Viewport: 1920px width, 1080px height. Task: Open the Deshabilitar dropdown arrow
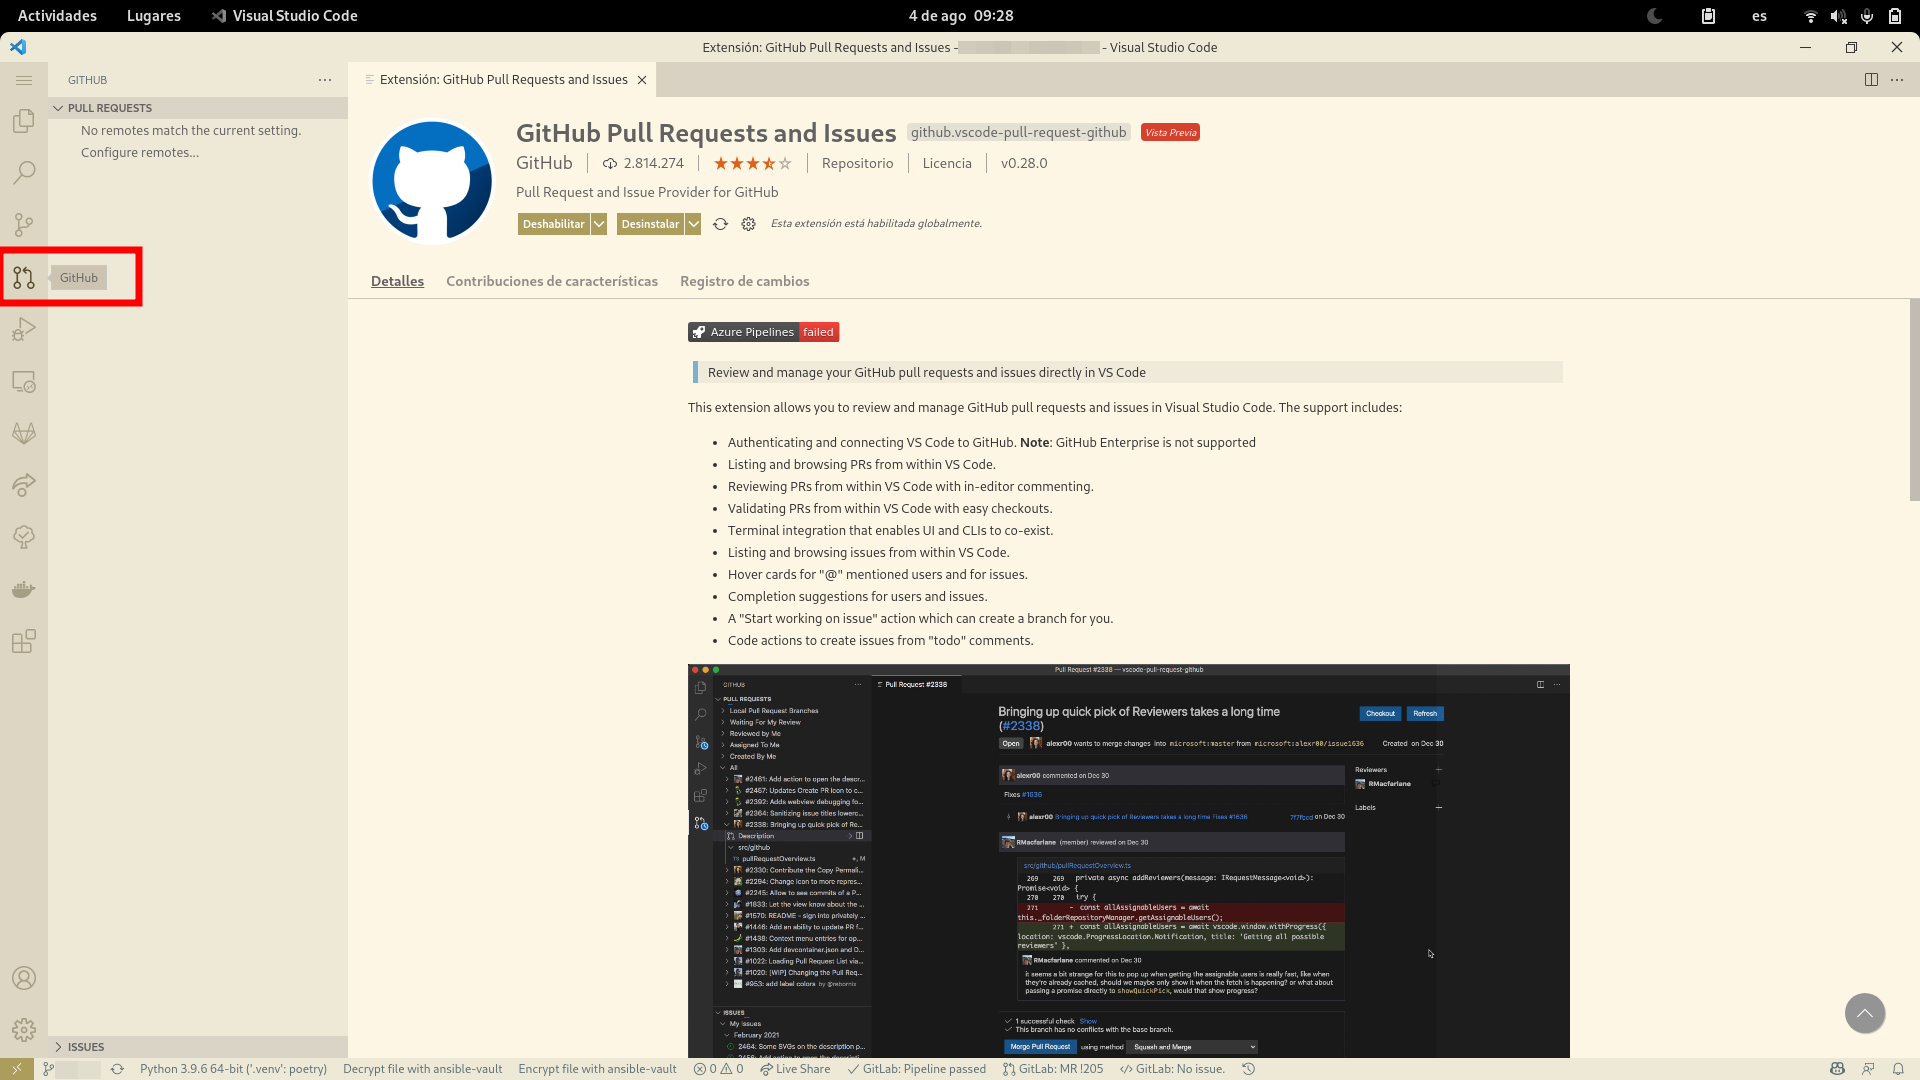(x=598, y=223)
